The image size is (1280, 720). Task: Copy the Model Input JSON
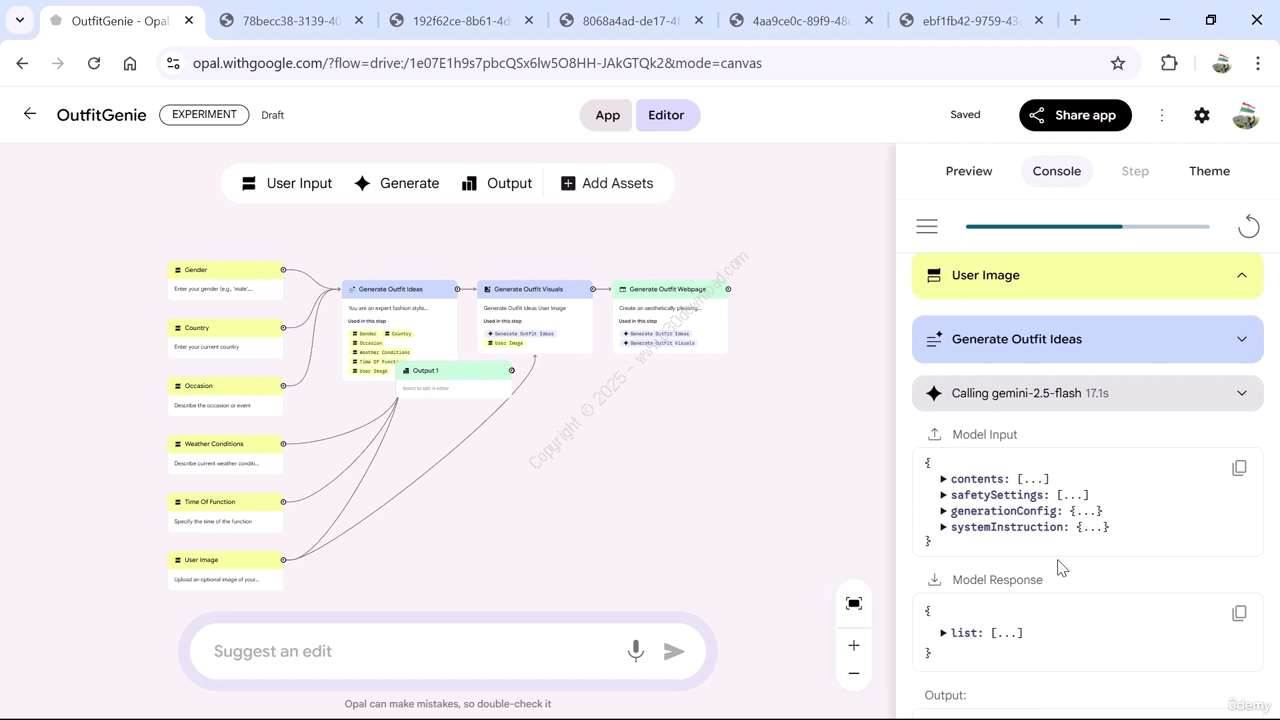pos(1239,468)
